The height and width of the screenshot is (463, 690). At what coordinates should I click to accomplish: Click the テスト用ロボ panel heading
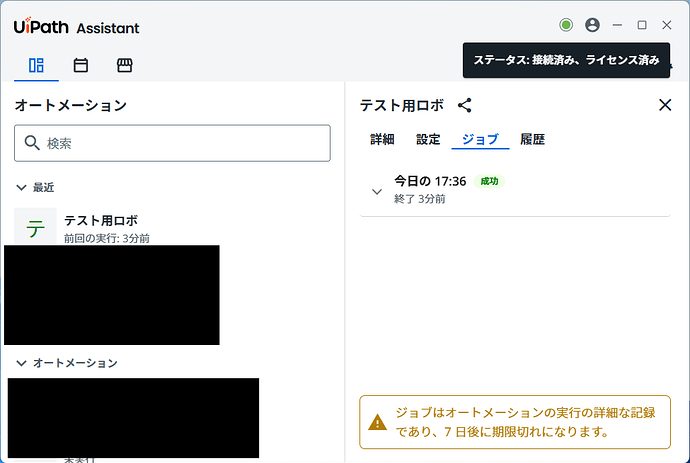pos(402,105)
